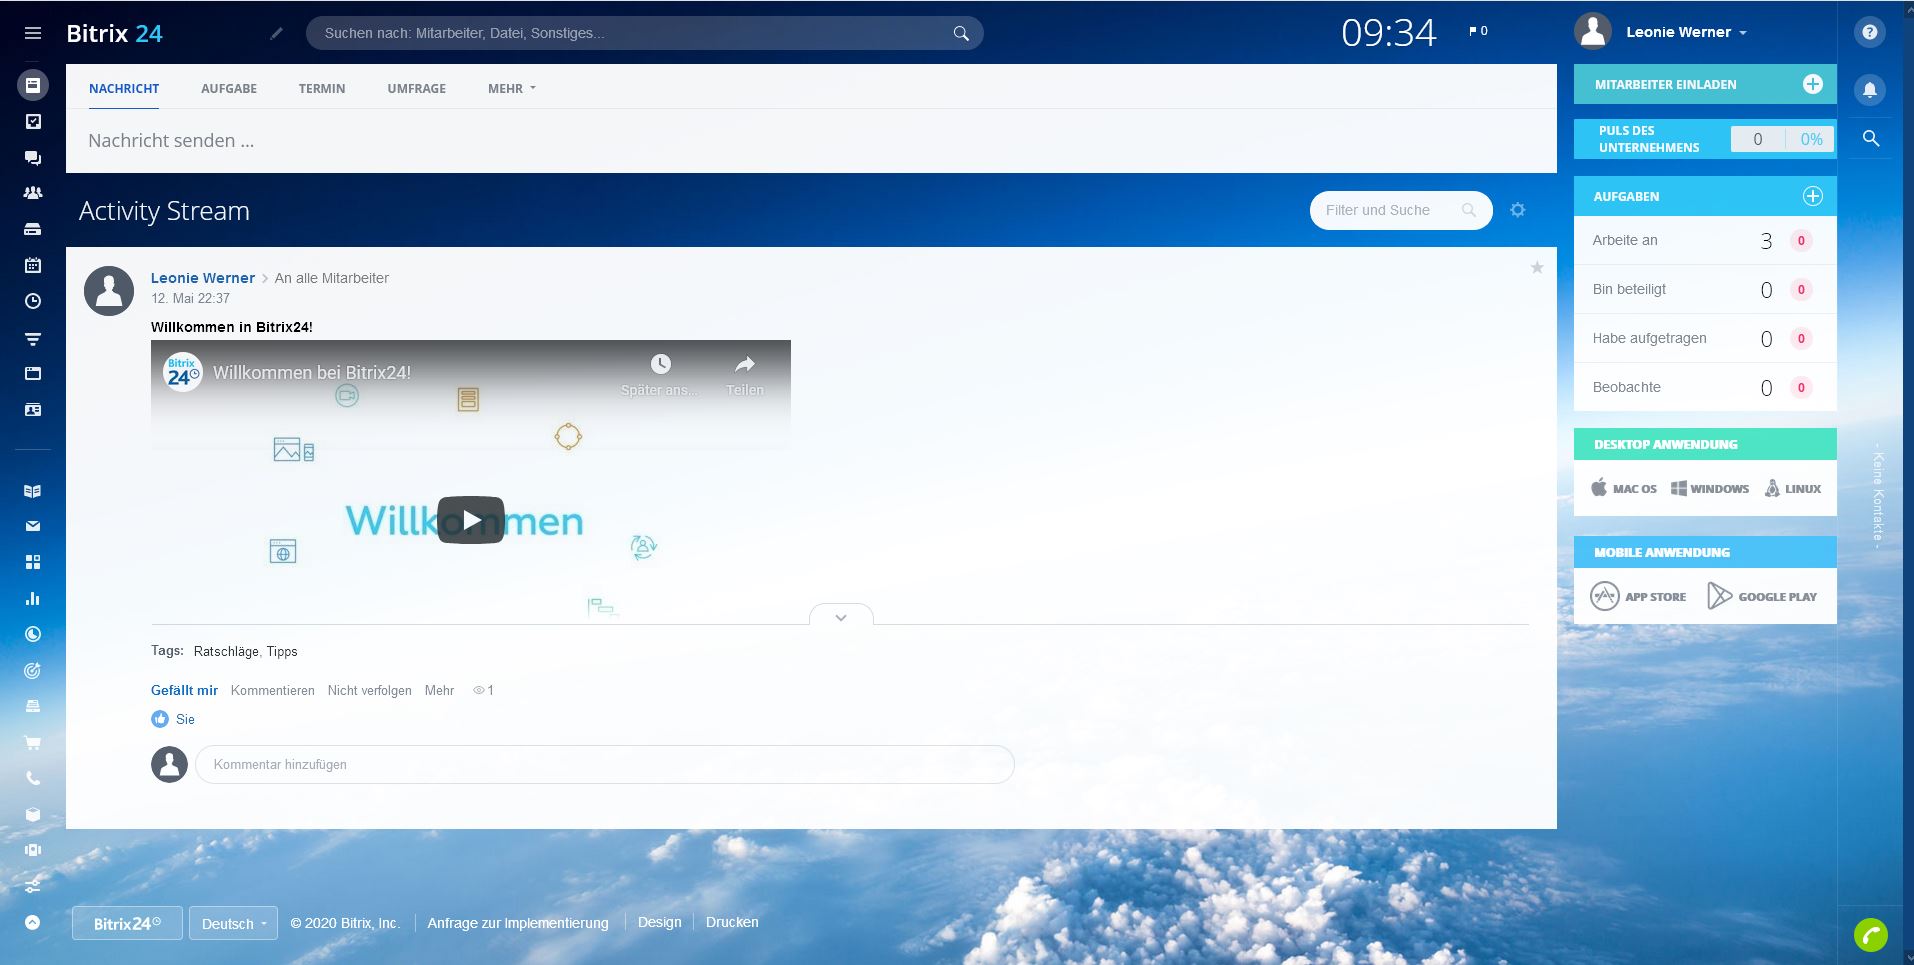
Task: Open Applications via the four-squares sidebar icon
Action: point(33,562)
